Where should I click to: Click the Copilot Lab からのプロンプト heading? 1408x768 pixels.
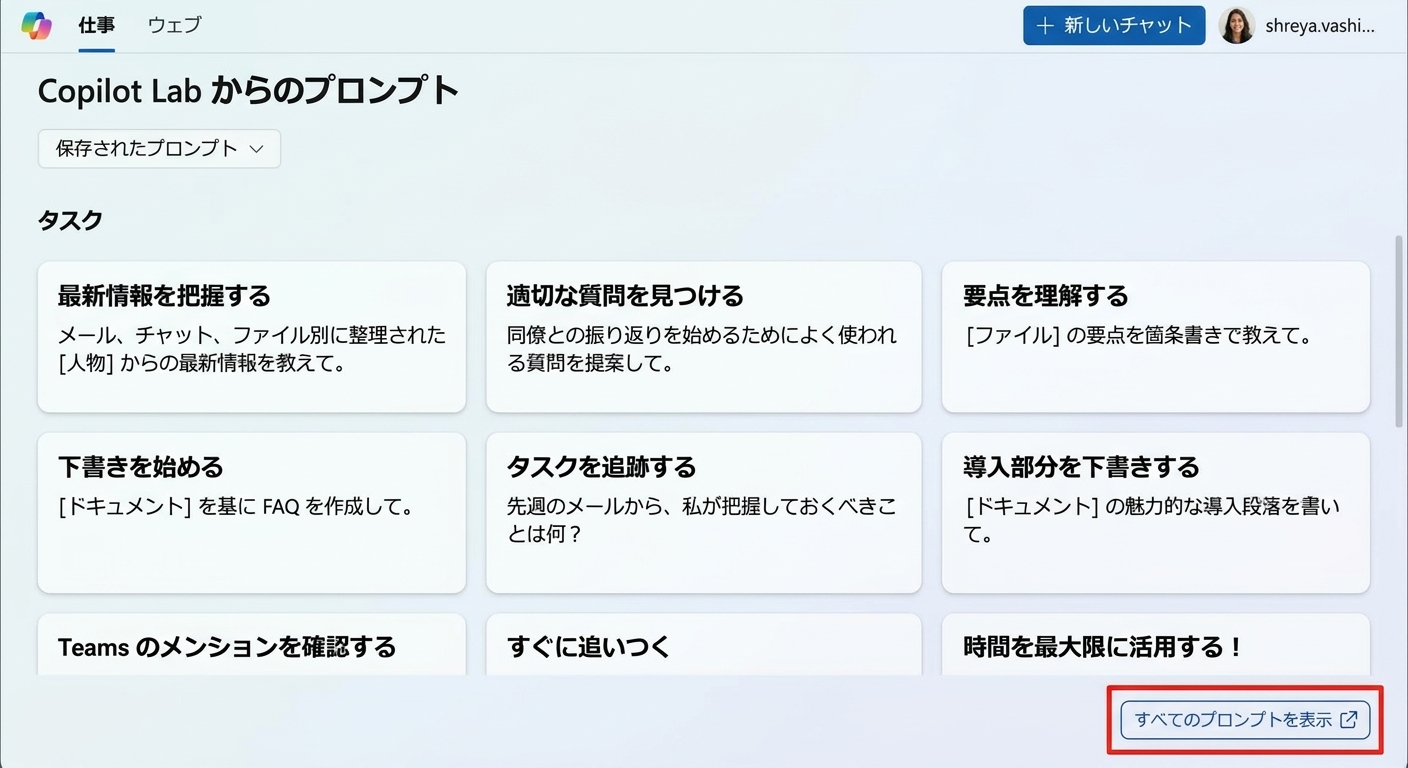tap(248, 91)
